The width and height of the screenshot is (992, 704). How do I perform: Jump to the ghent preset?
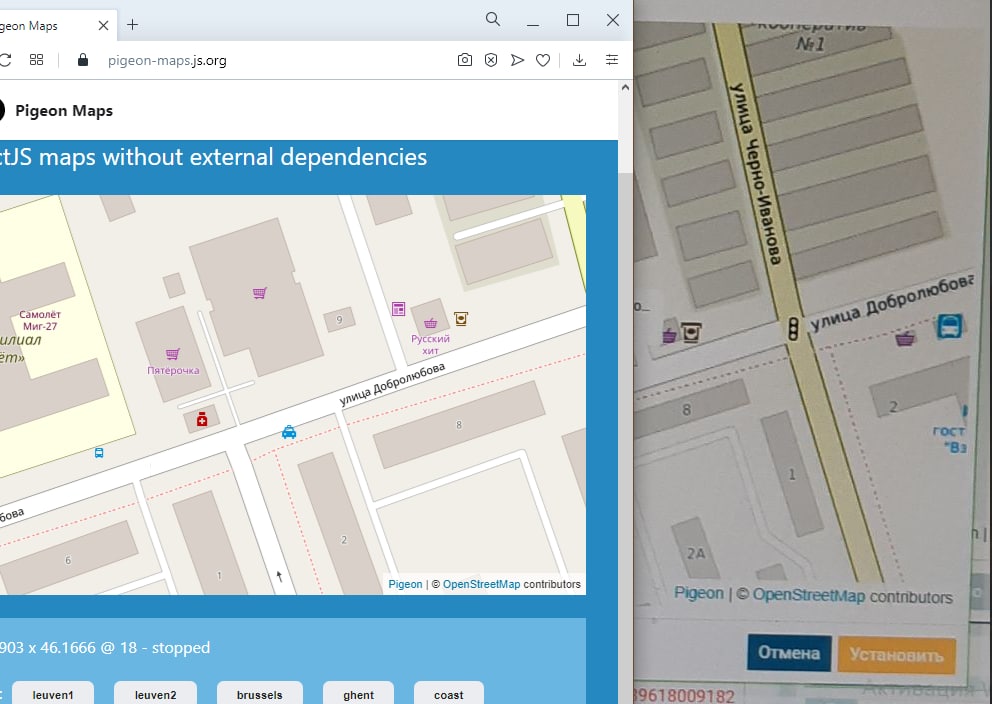(x=359, y=695)
